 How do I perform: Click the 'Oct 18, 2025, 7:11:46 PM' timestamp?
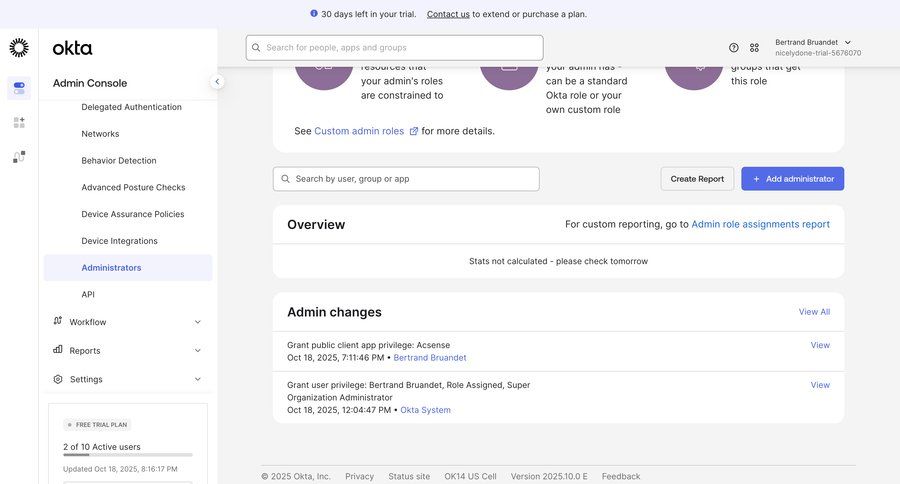(336, 358)
